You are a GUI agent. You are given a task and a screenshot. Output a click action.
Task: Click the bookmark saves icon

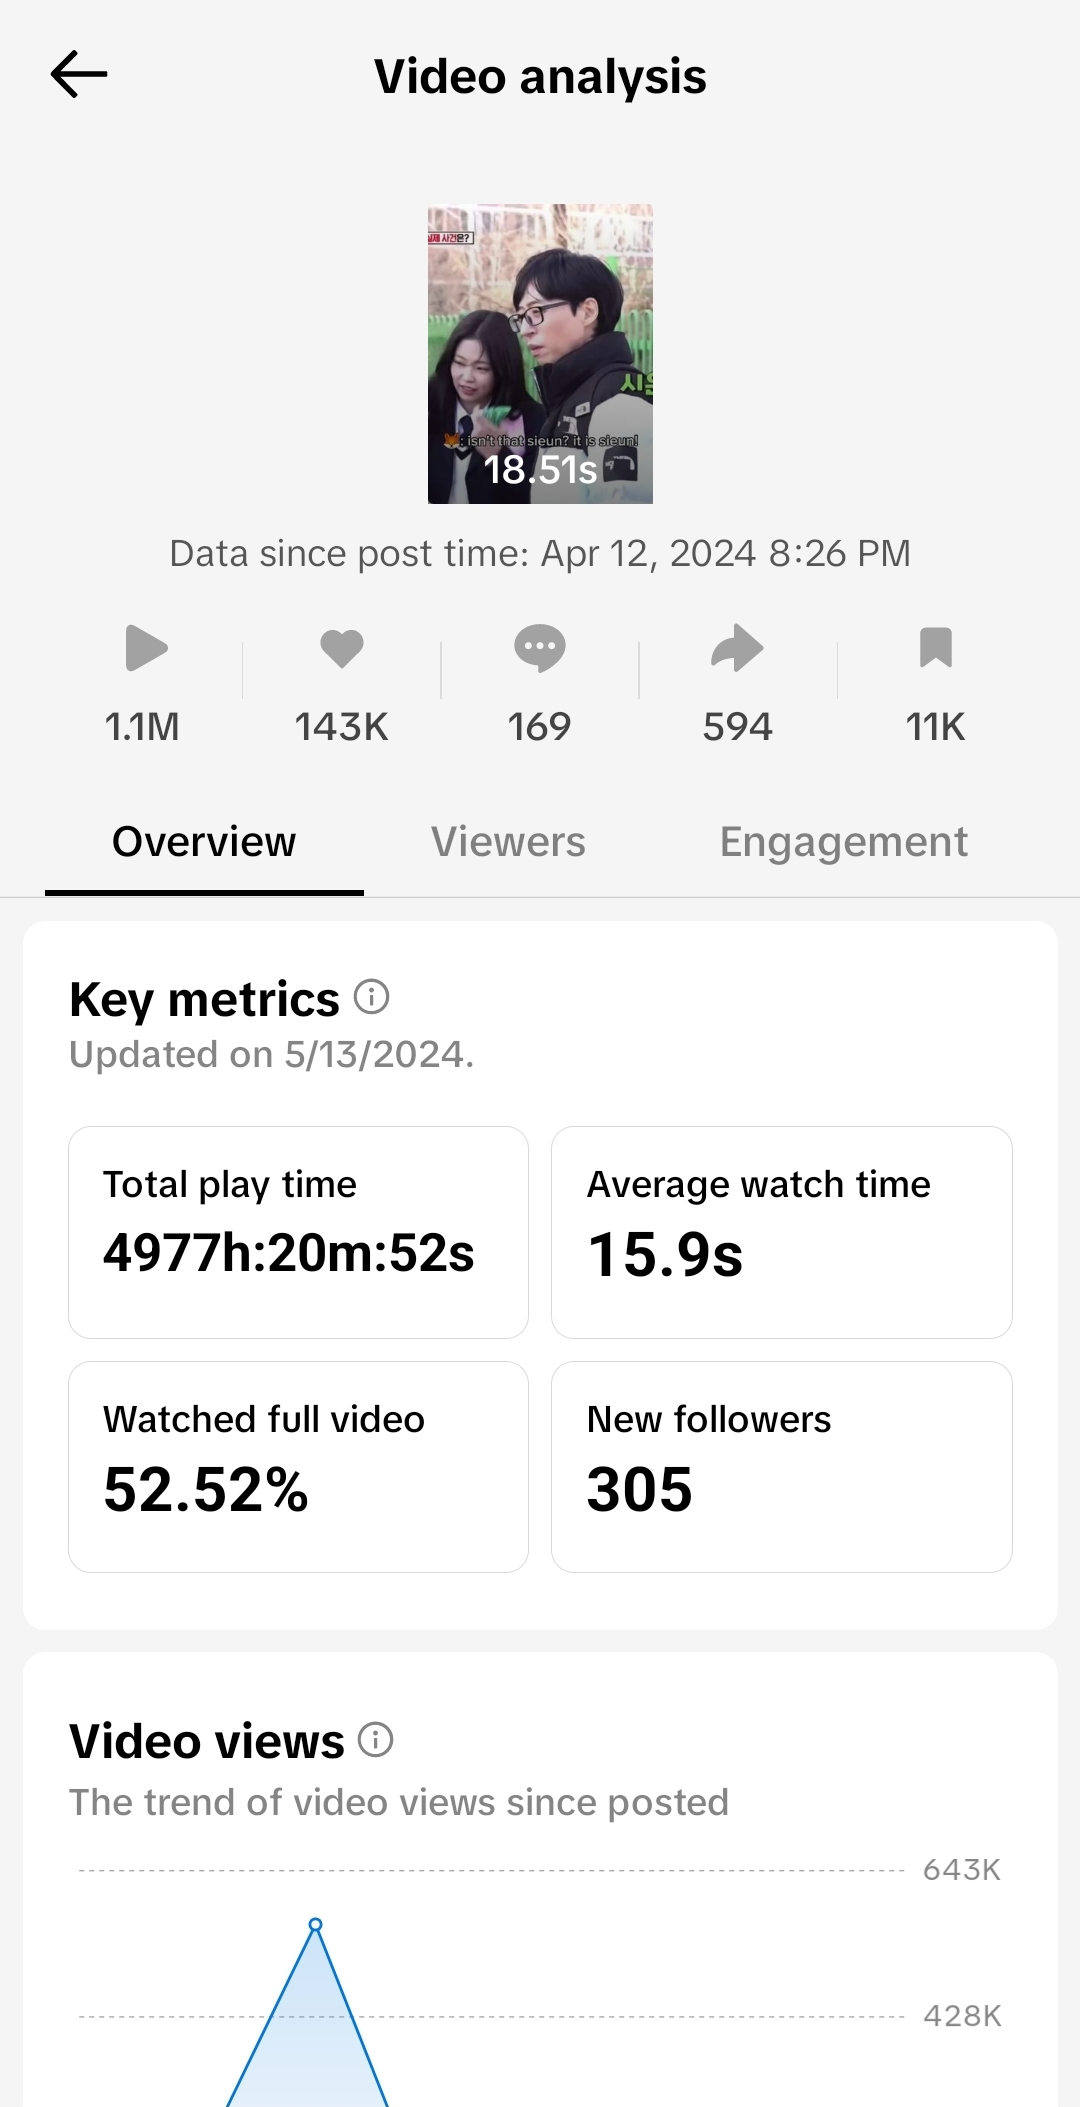936,647
